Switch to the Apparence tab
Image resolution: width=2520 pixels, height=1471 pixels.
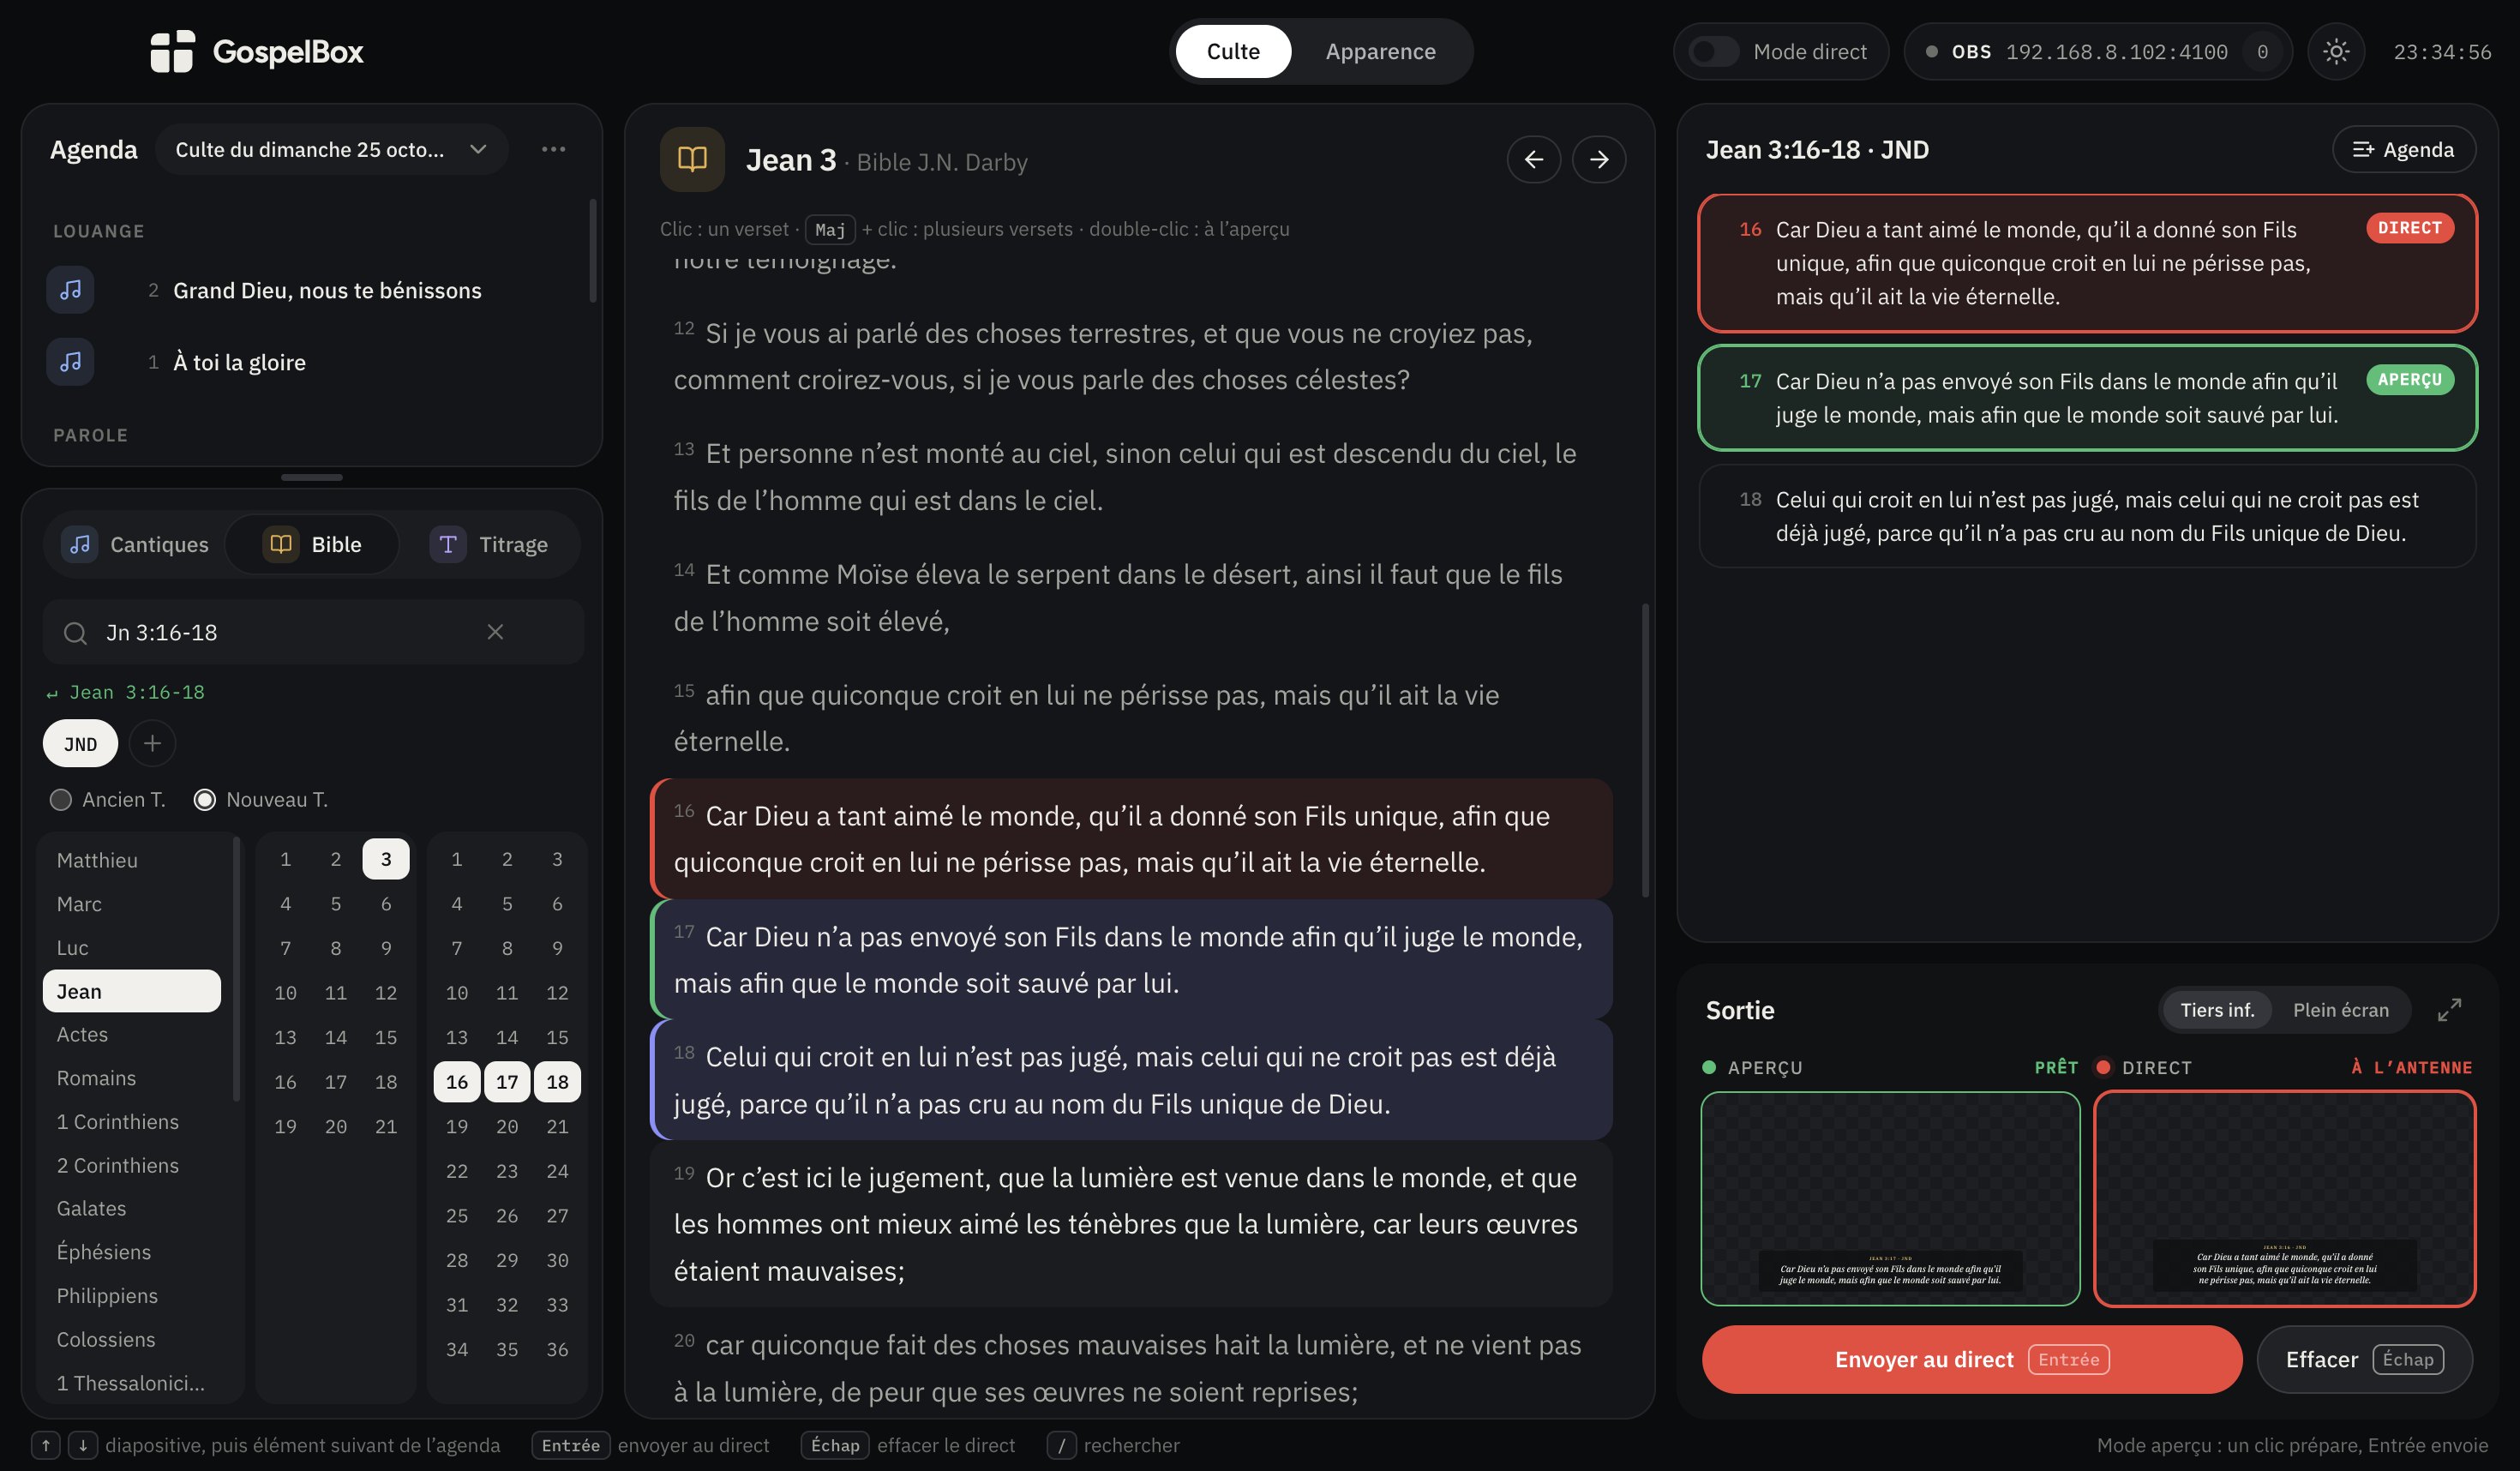coord(1380,51)
